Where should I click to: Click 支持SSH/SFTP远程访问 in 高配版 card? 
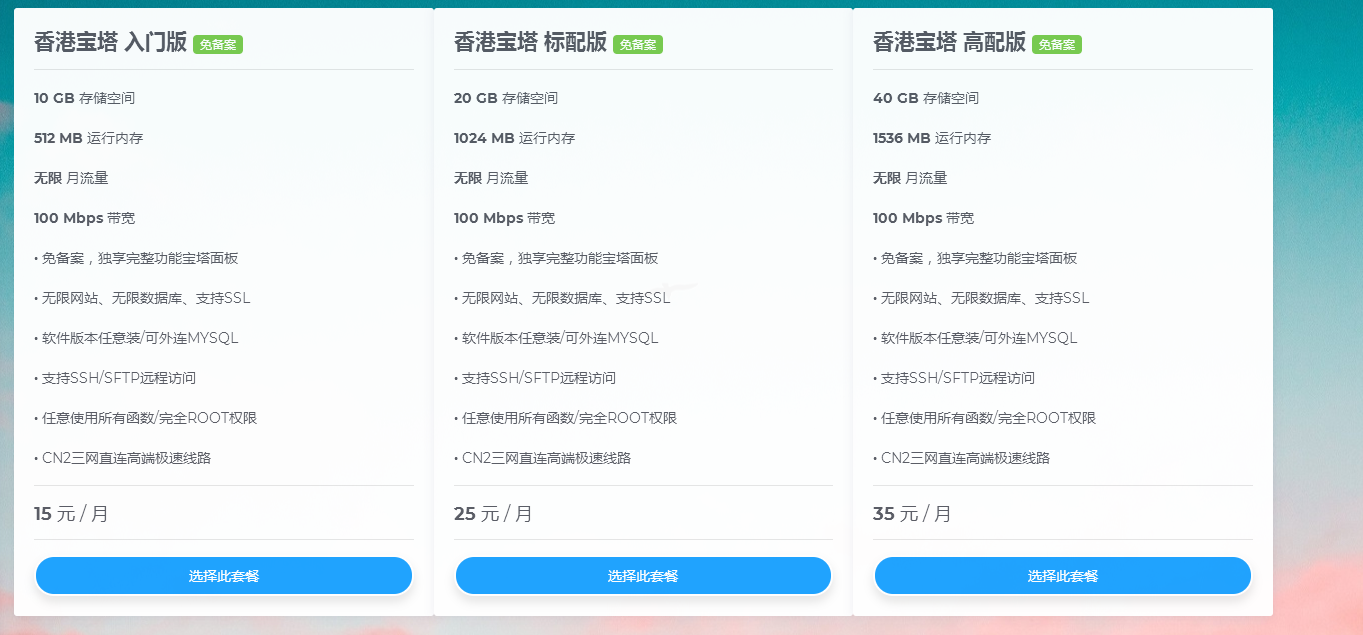coord(954,378)
